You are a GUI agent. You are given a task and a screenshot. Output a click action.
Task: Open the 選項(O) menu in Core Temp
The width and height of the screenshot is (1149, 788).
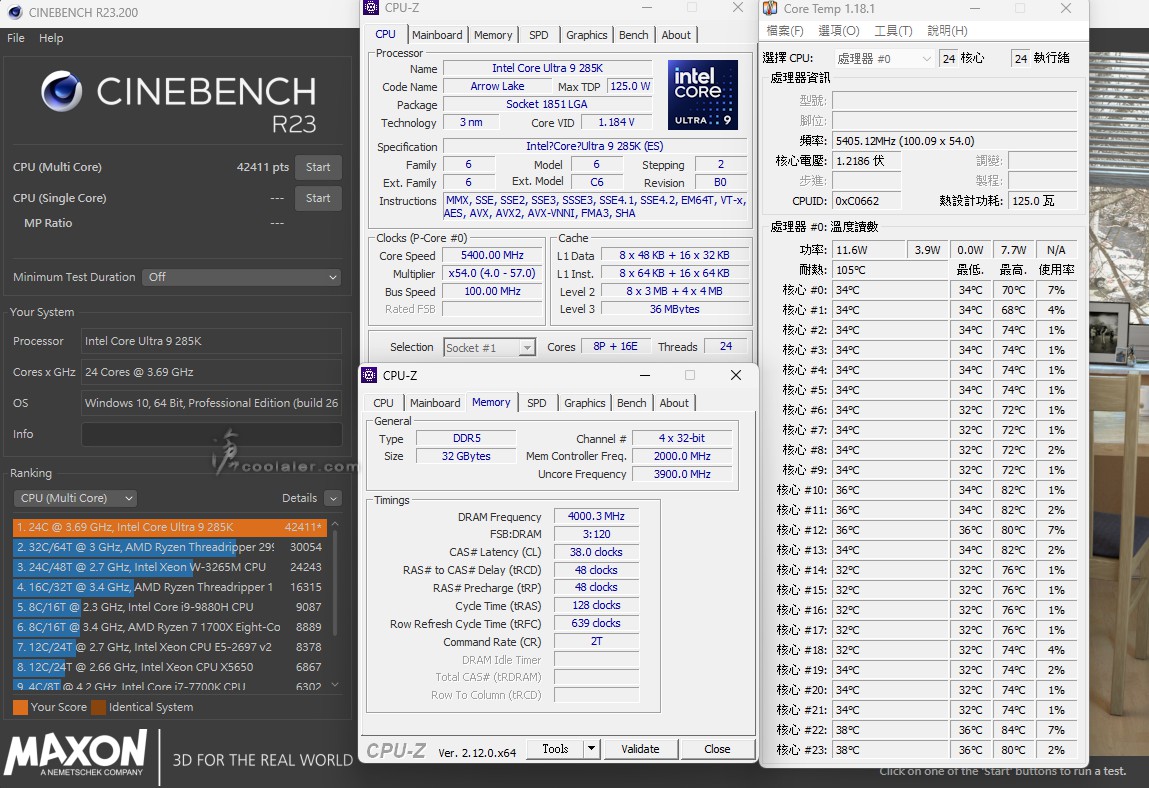pos(838,31)
